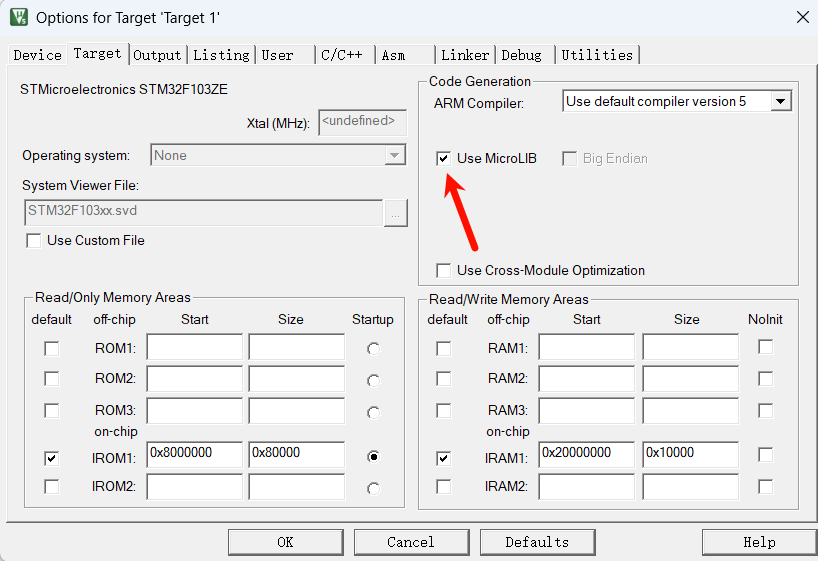Screen dimensions: 818x561
Task: Click the browse button for System Viewer File
Action: pos(396,213)
